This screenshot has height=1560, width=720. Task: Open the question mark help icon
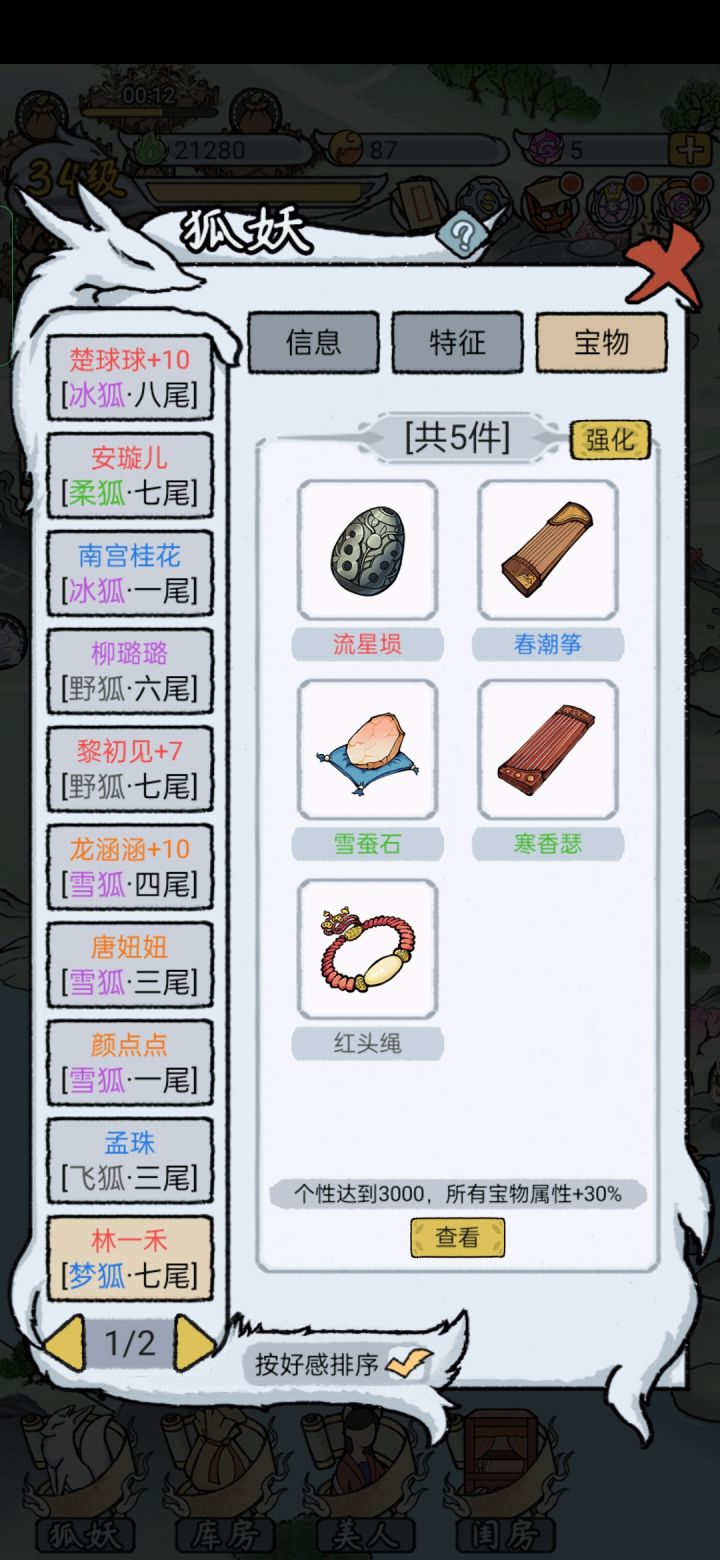pos(462,235)
